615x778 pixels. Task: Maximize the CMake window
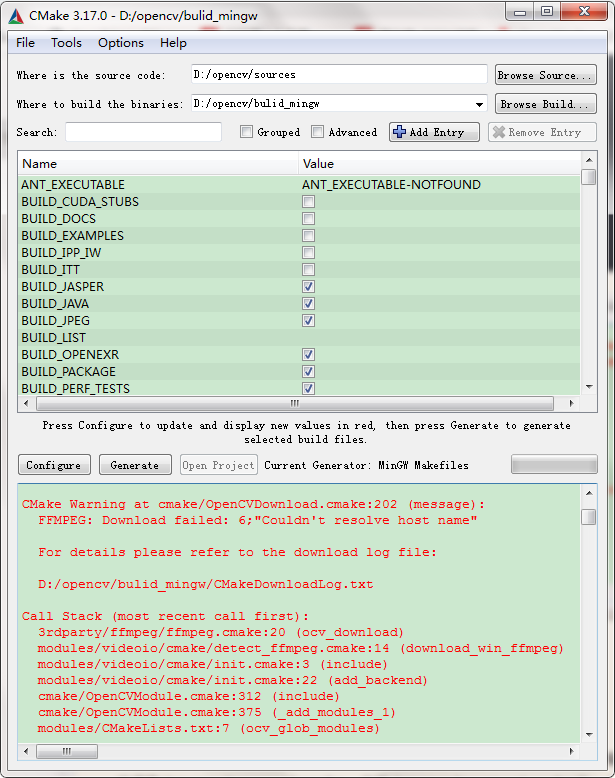(x=547, y=11)
